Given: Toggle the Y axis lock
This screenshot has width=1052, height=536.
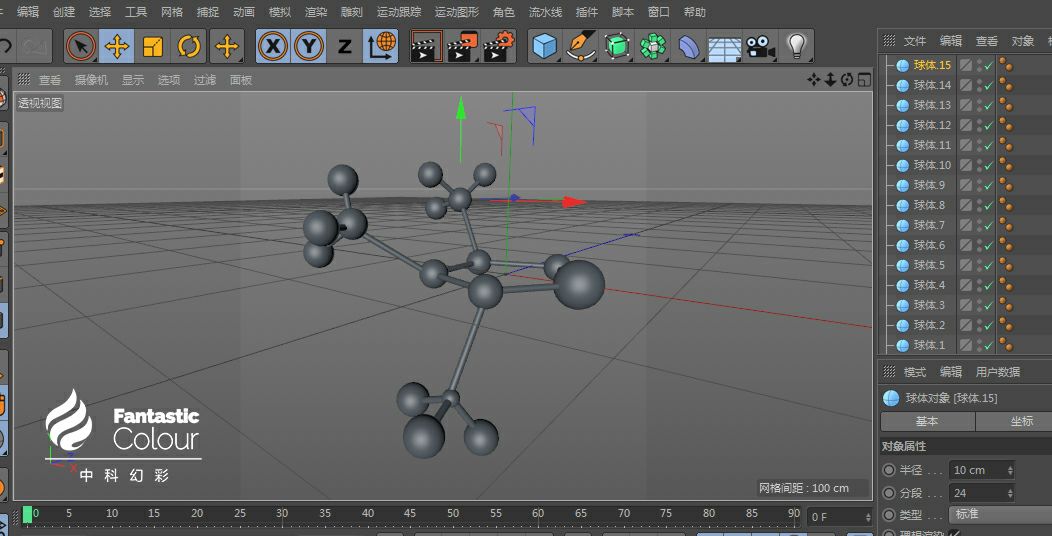Looking at the screenshot, I should point(309,46).
